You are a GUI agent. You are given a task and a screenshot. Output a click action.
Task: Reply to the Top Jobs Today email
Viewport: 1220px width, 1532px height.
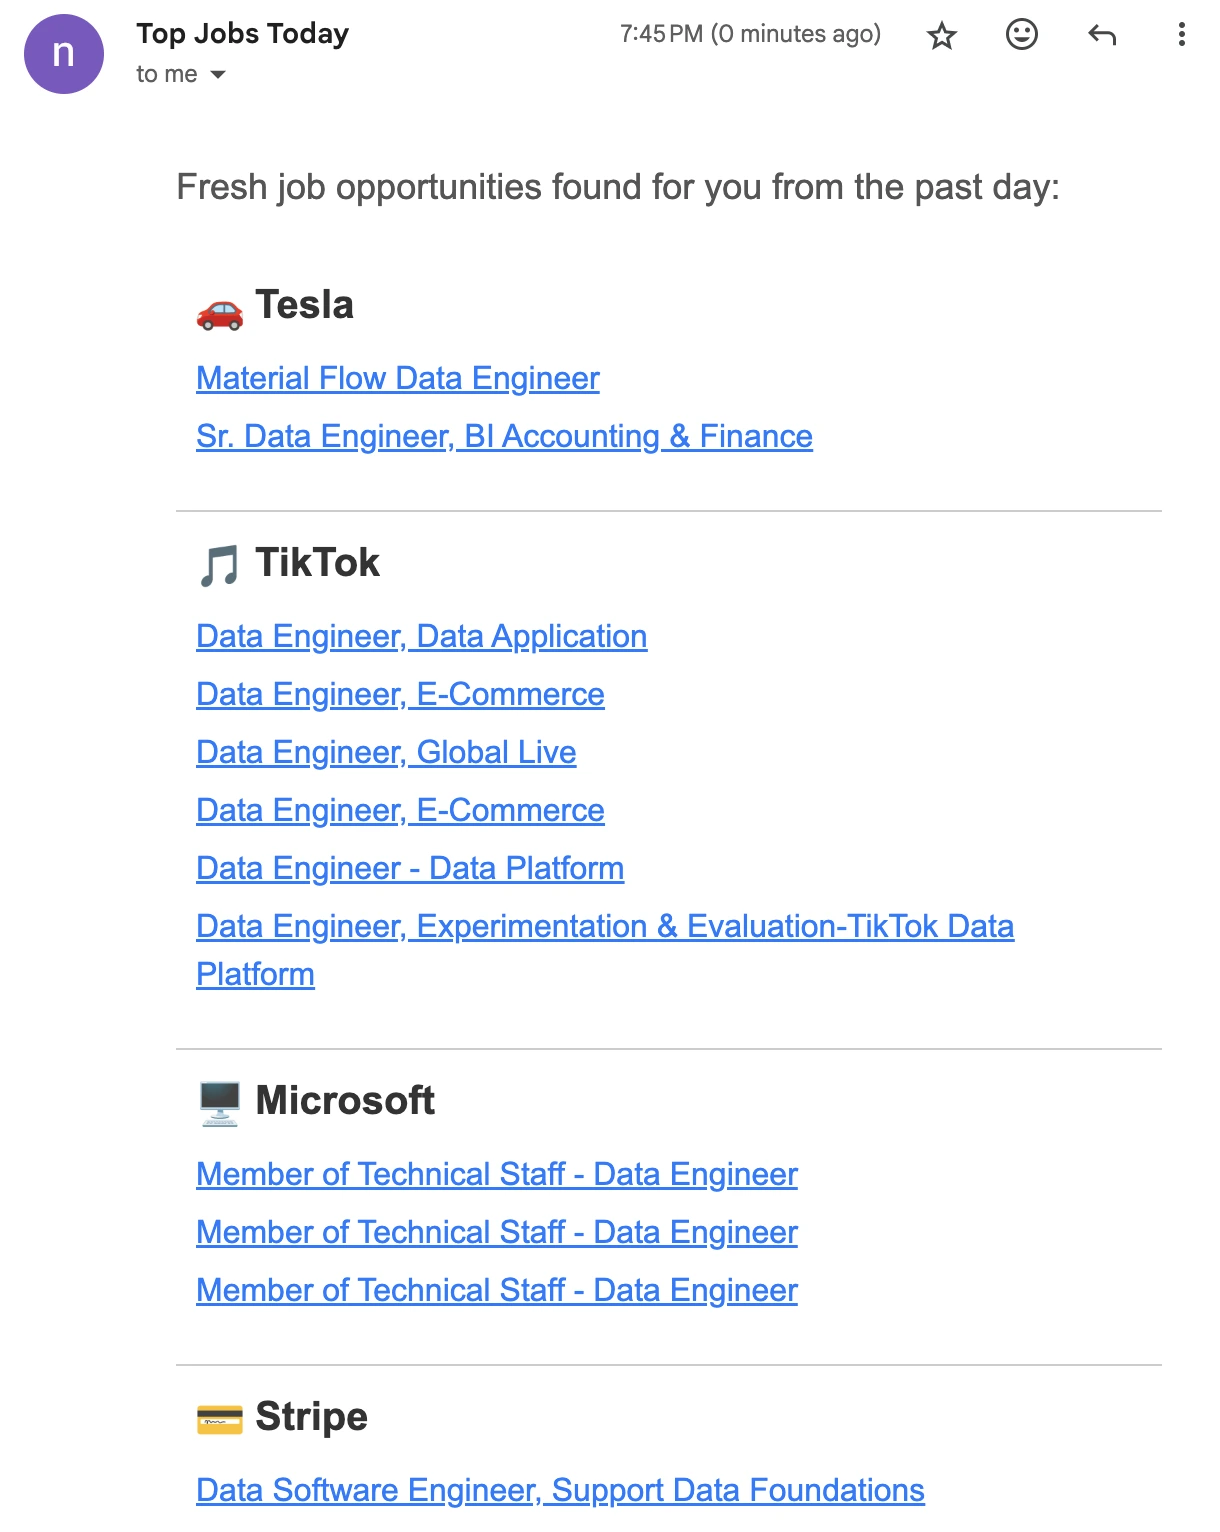tap(1103, 33)
